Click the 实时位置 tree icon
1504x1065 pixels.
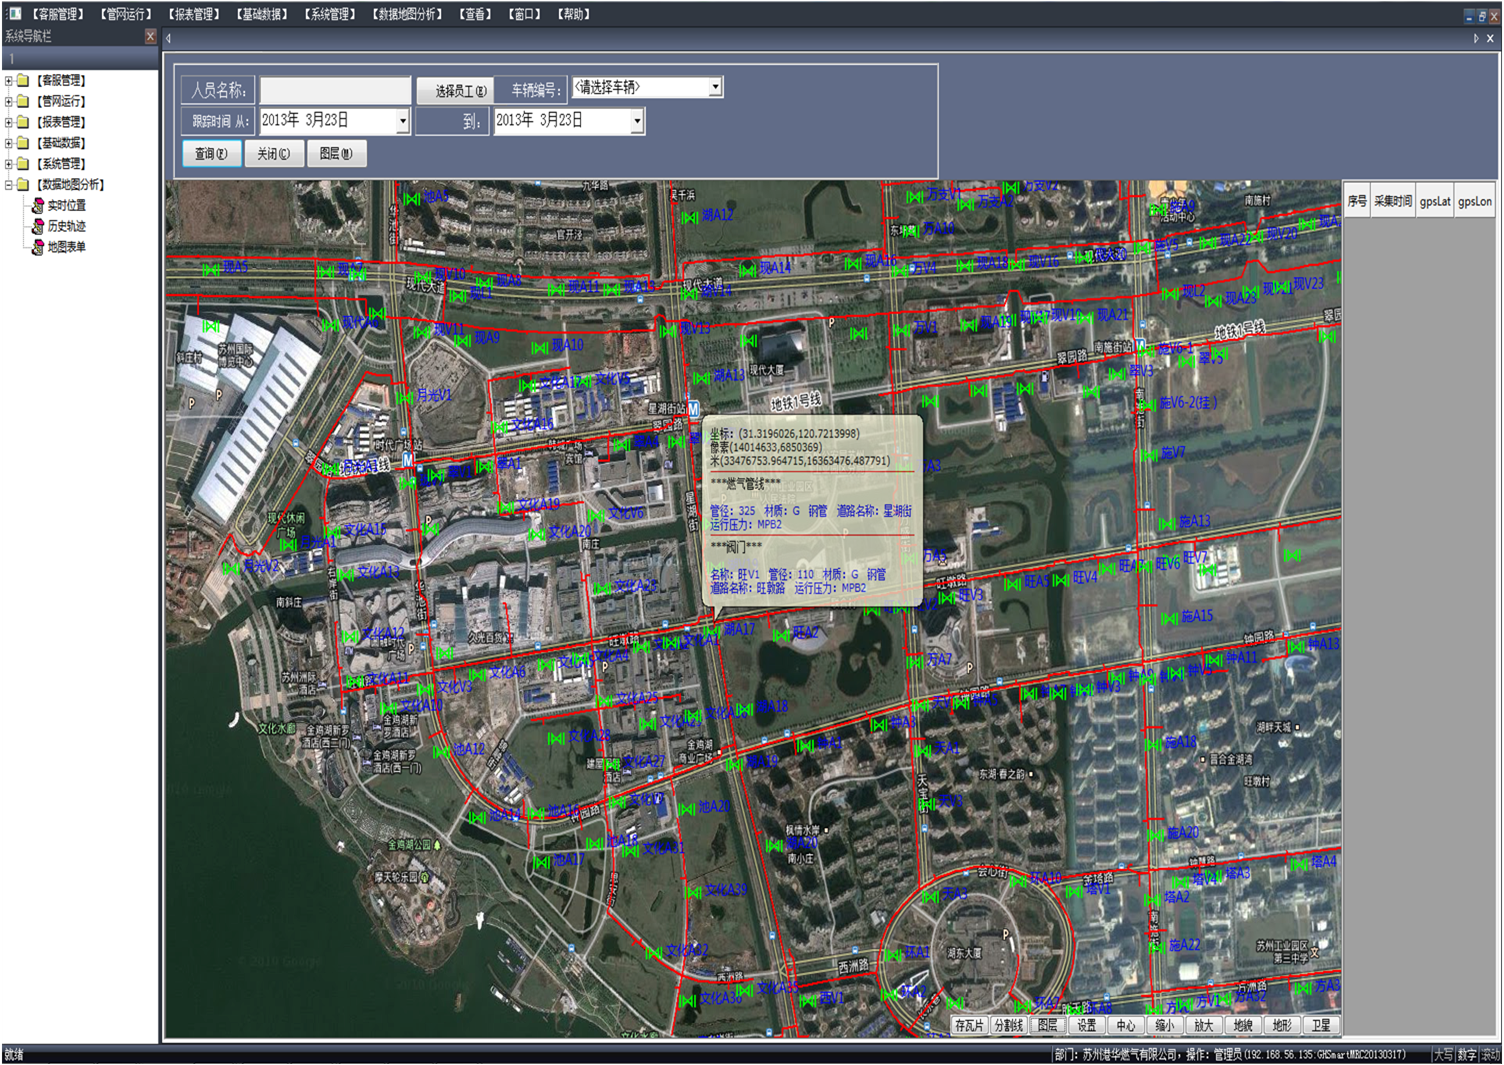(38, 206)
